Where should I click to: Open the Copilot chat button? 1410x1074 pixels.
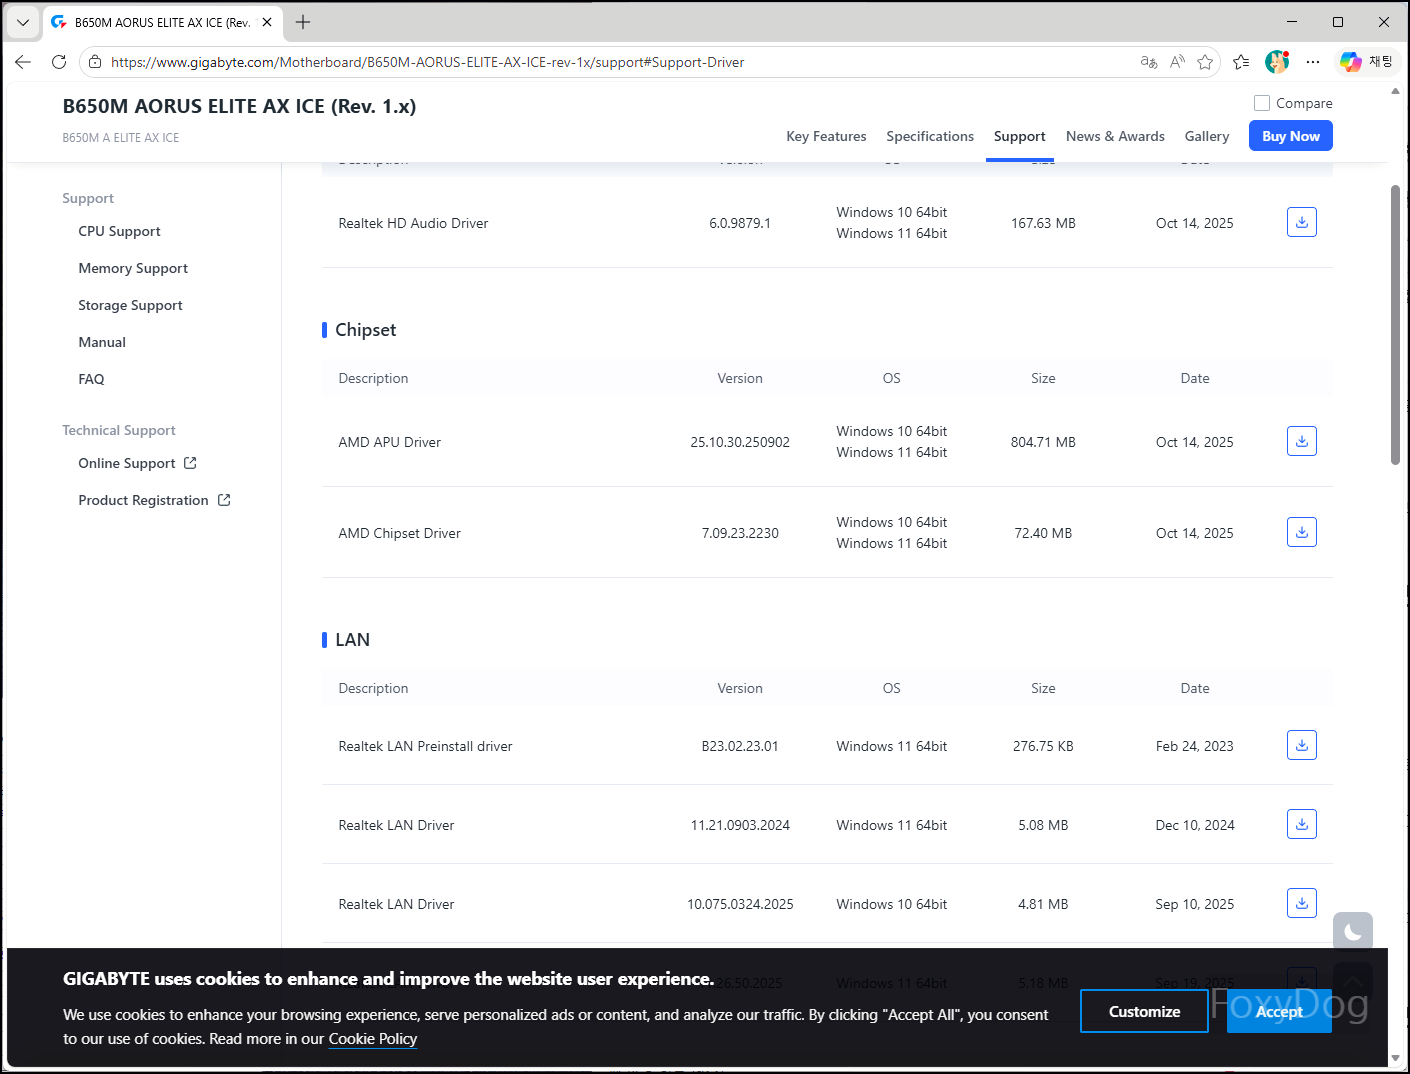tap(1367, 62)
